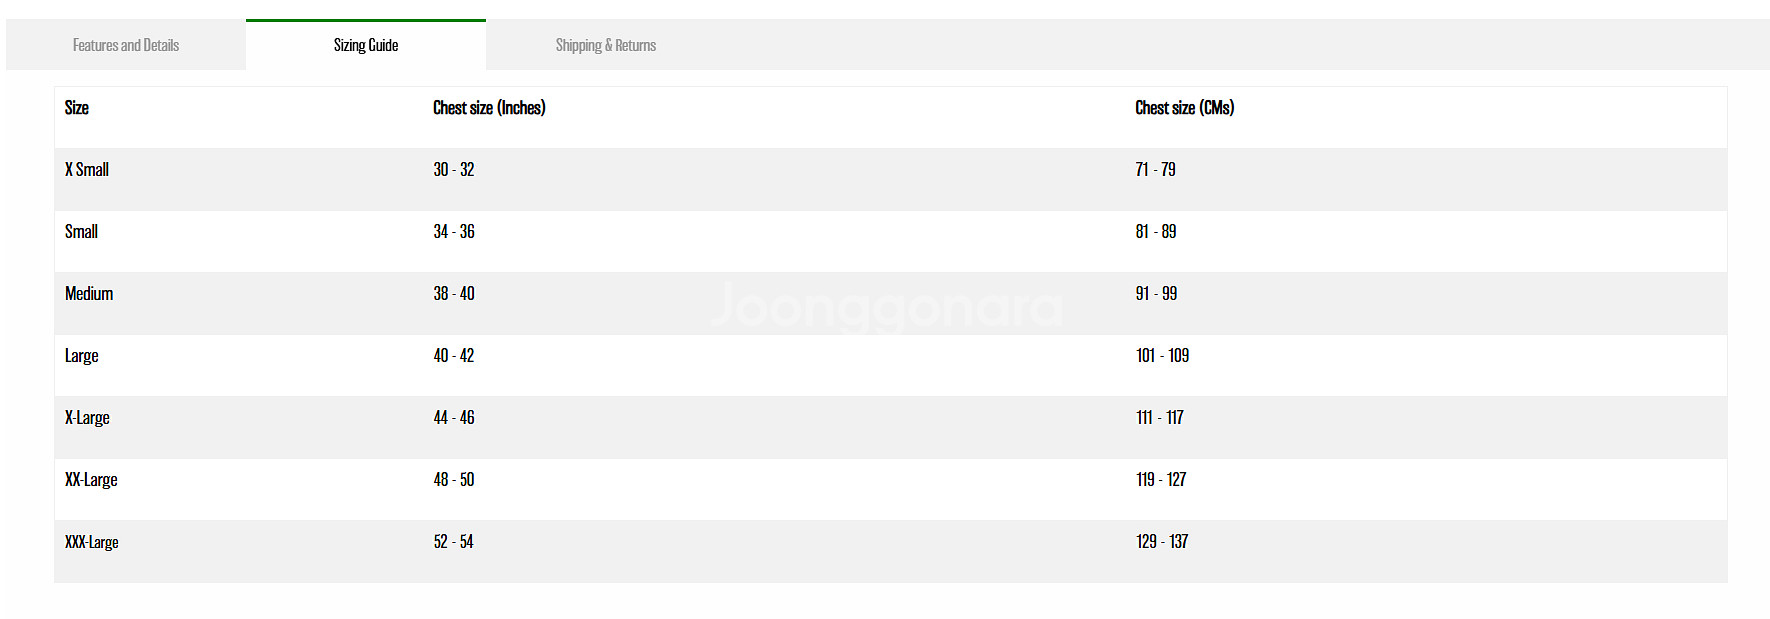Click the 48 - 50 inches cell
The image size is (1770, 619).
454,480
